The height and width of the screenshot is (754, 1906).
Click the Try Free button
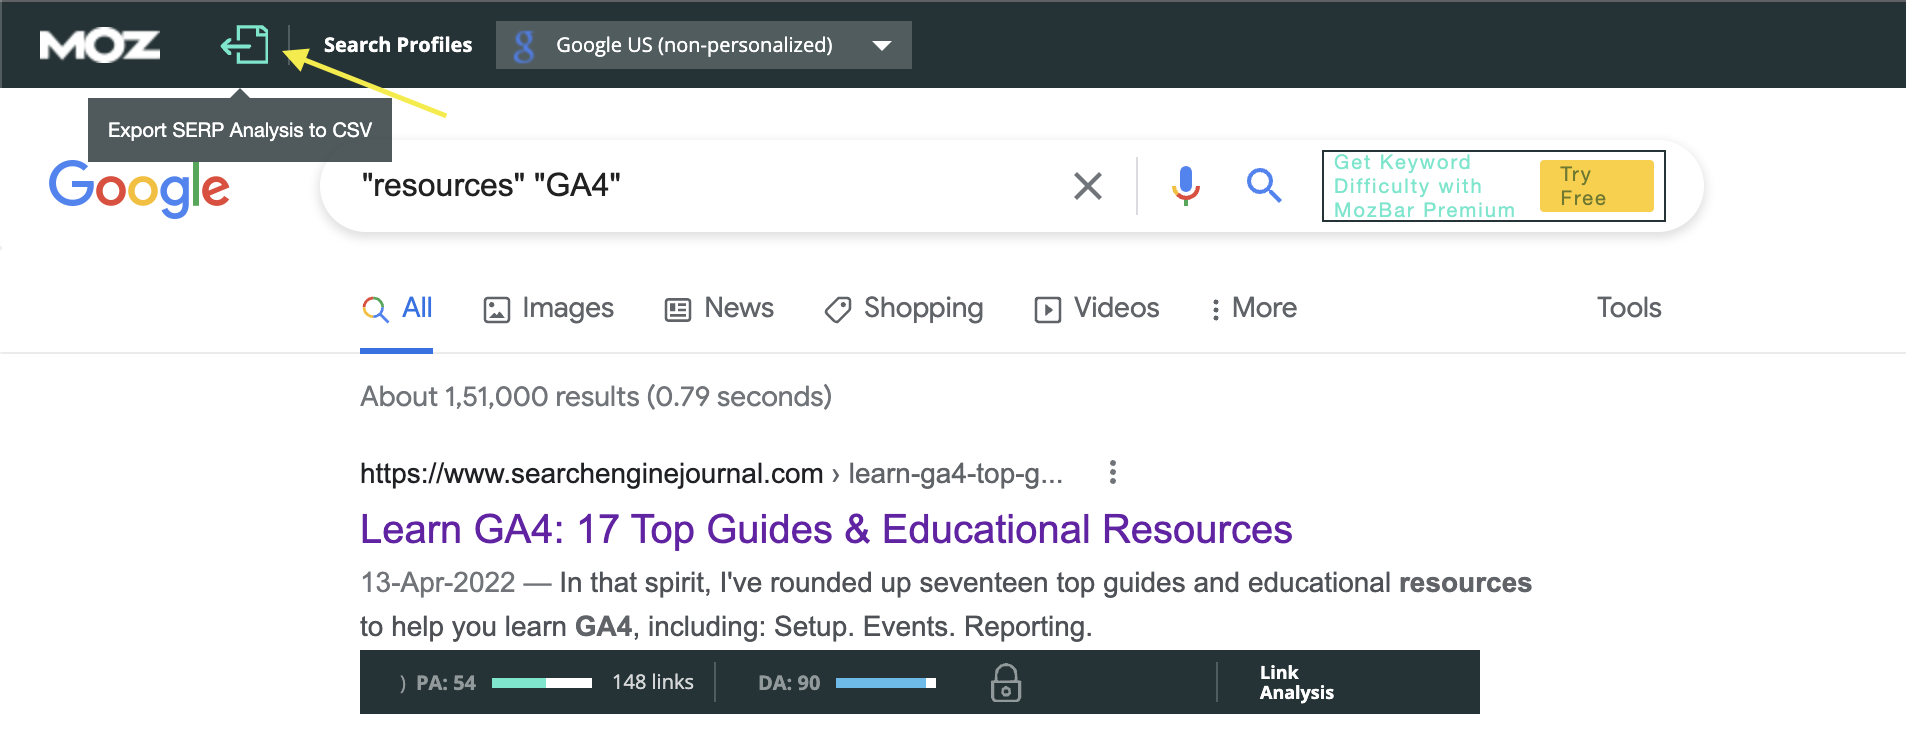coord(1596,186)
